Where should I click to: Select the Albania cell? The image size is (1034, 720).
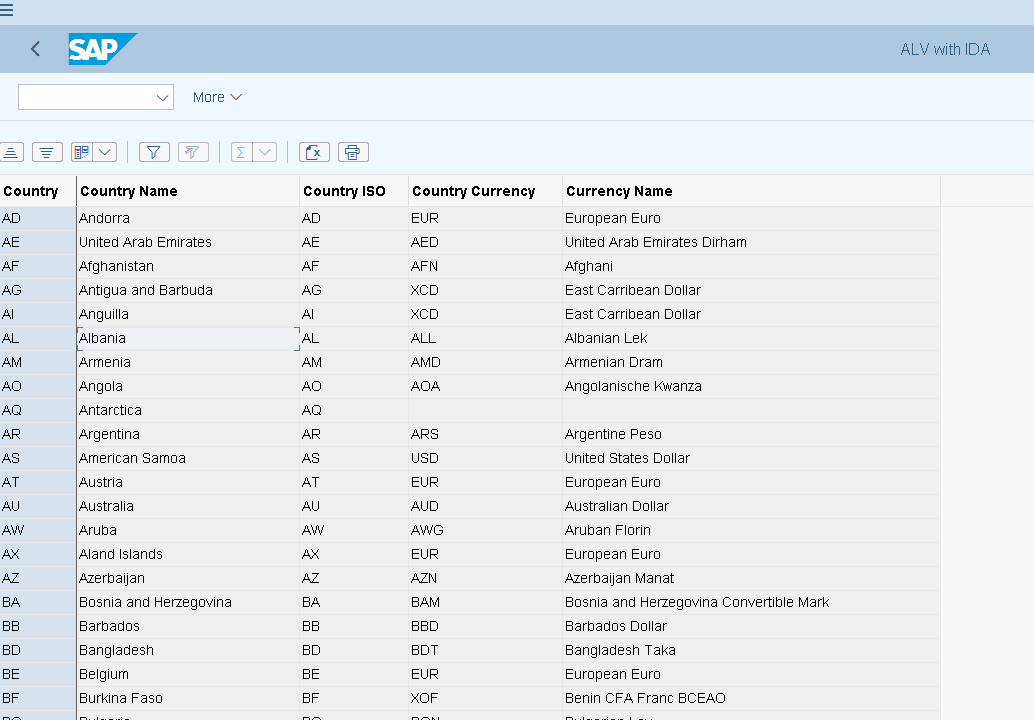click(x=188, y=338)
